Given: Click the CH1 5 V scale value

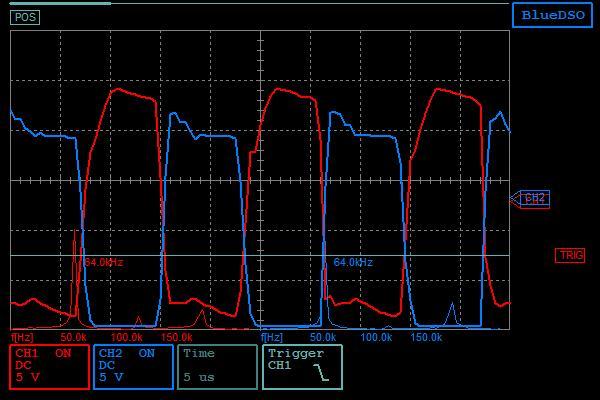Looking at the screenshot, I should [28, 377].
